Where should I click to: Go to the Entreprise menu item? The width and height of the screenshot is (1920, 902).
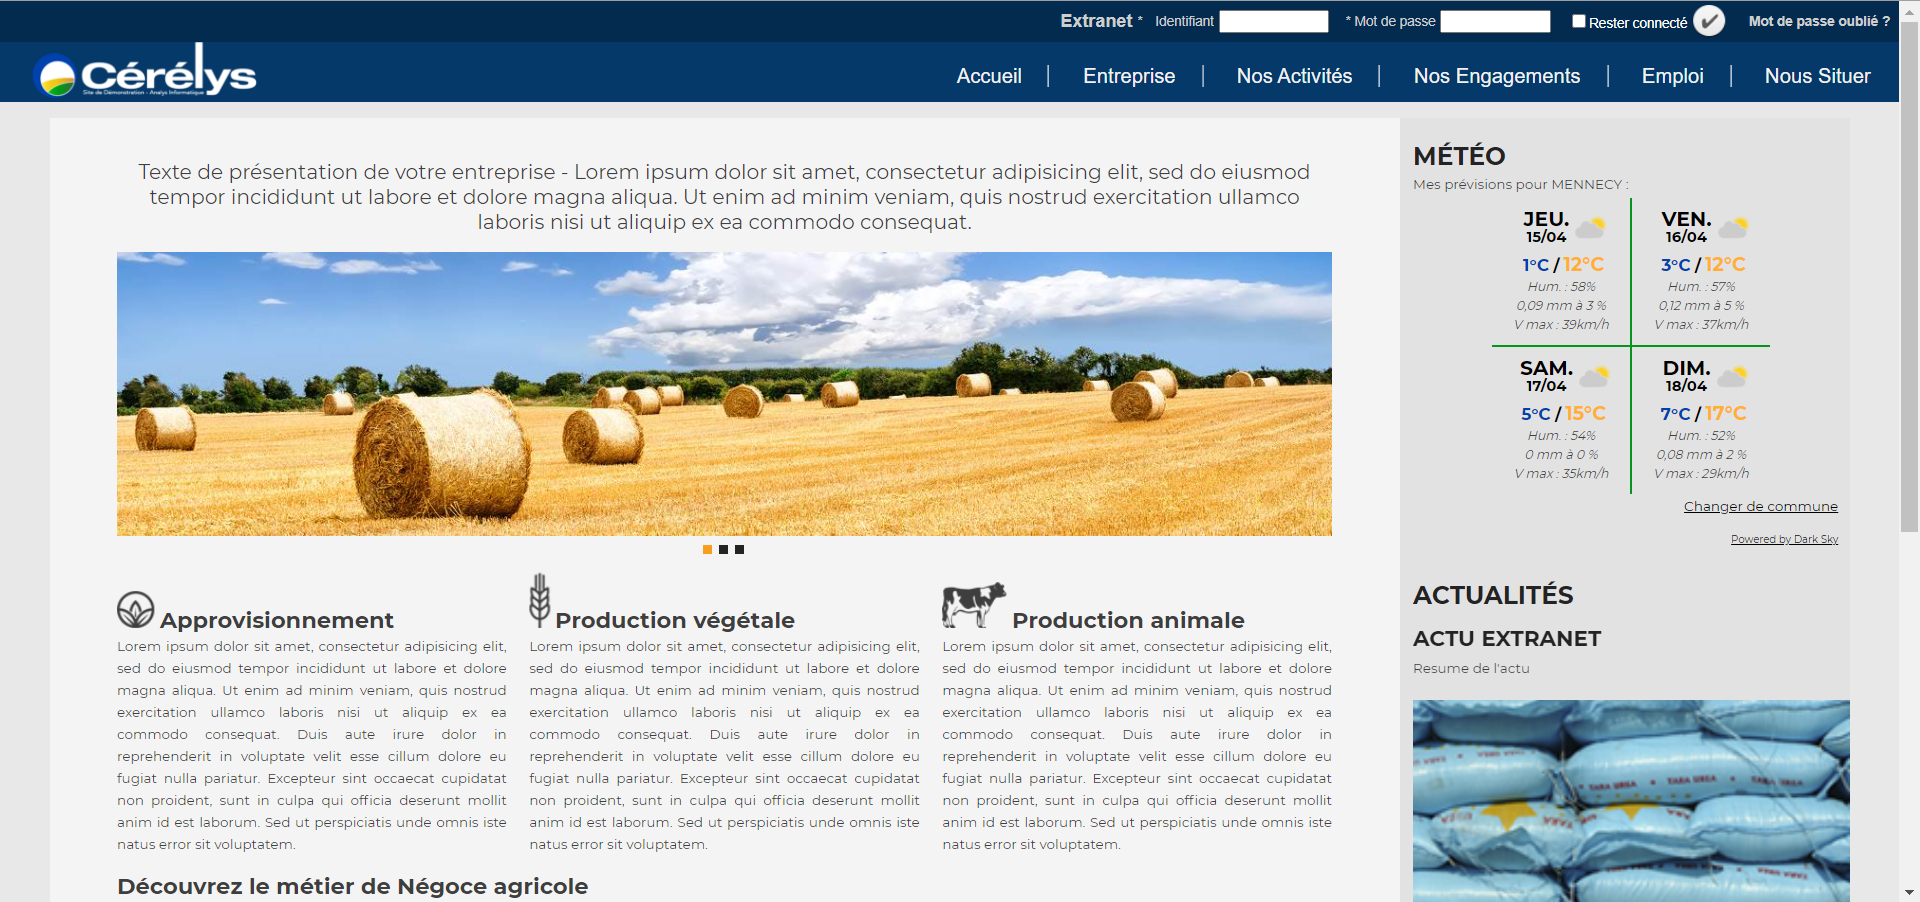[x=1128, y=76]
